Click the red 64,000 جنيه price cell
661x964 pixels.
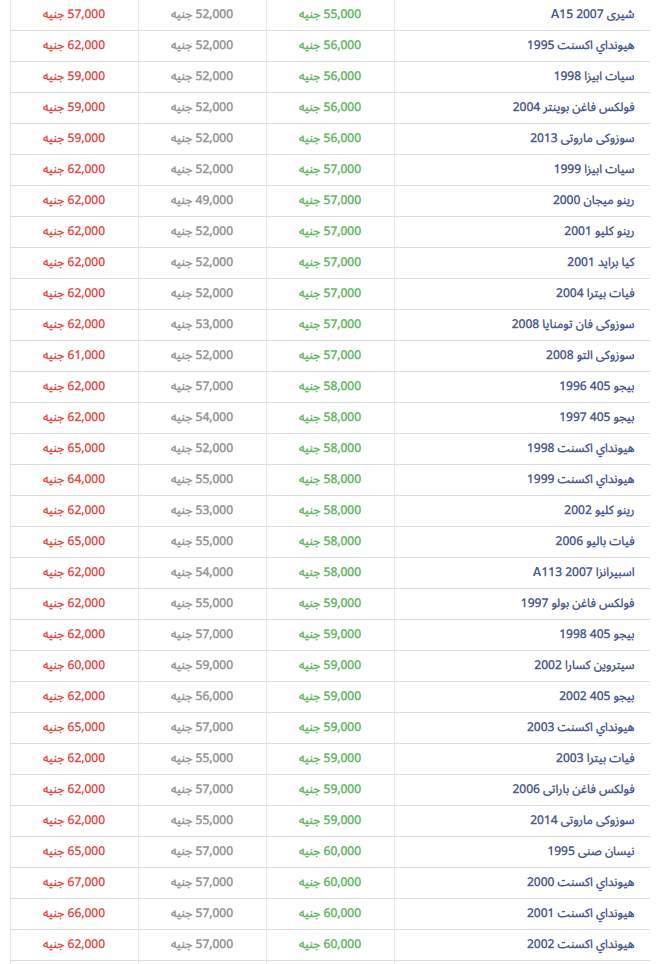pos(74,479)
